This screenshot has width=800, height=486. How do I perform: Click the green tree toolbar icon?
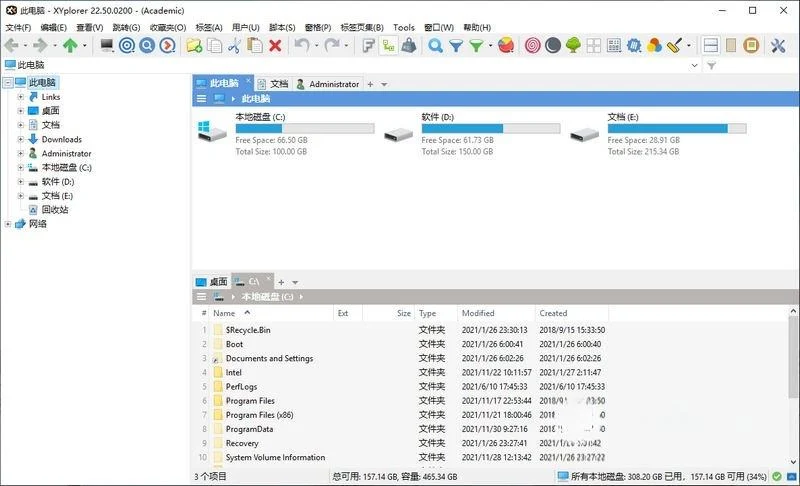[x=573, y=45]
